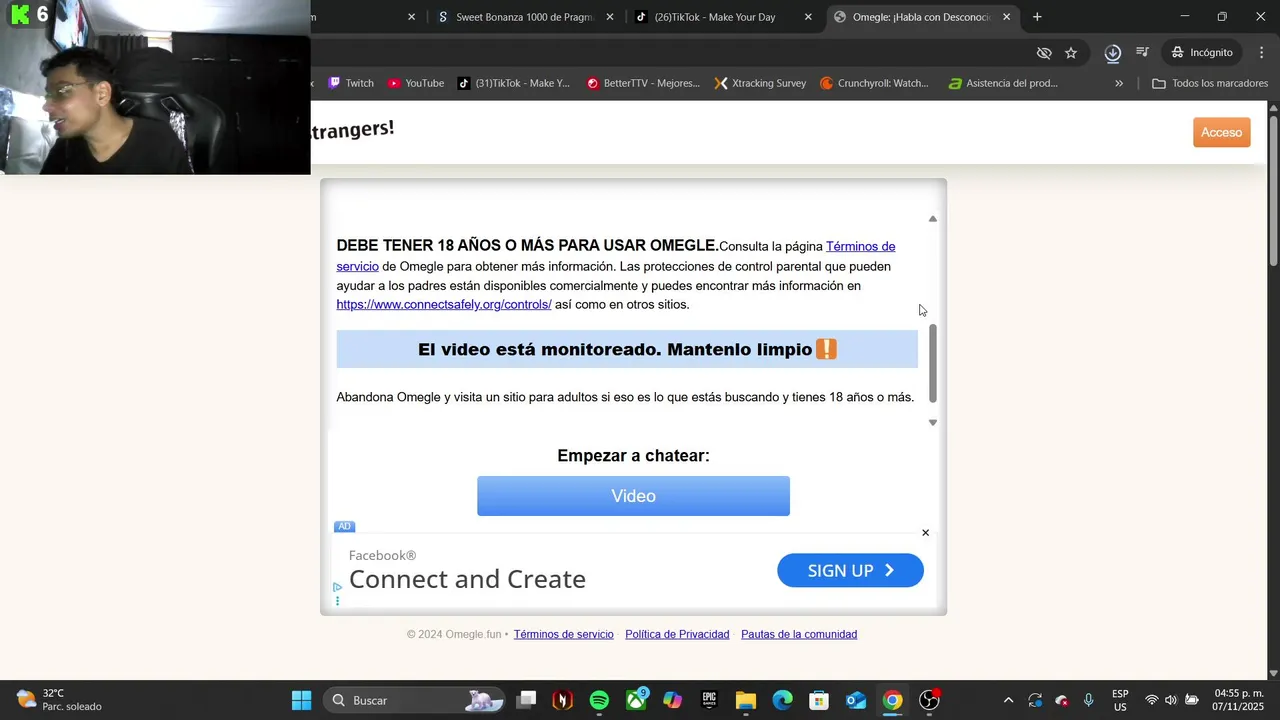Close the Facebook ad with the X

coord(925,533)
